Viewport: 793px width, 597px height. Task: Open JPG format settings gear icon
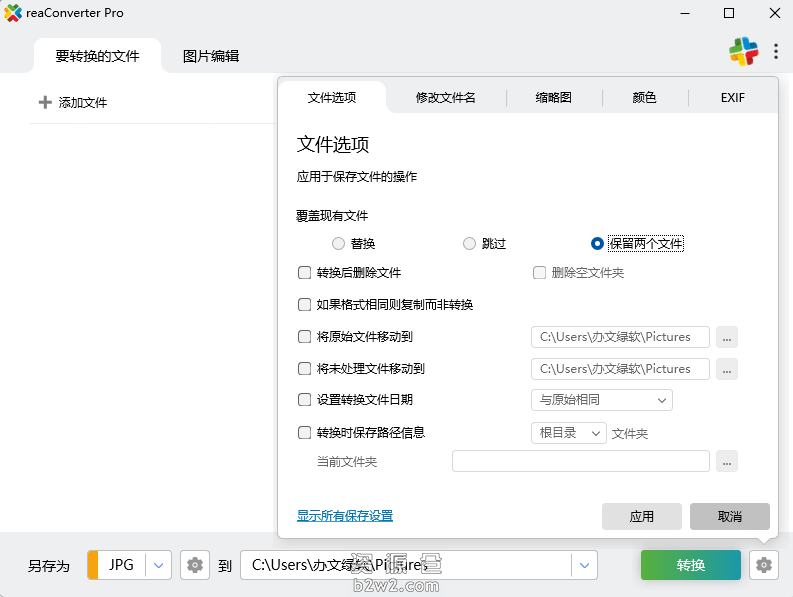(x=195, y=565)
